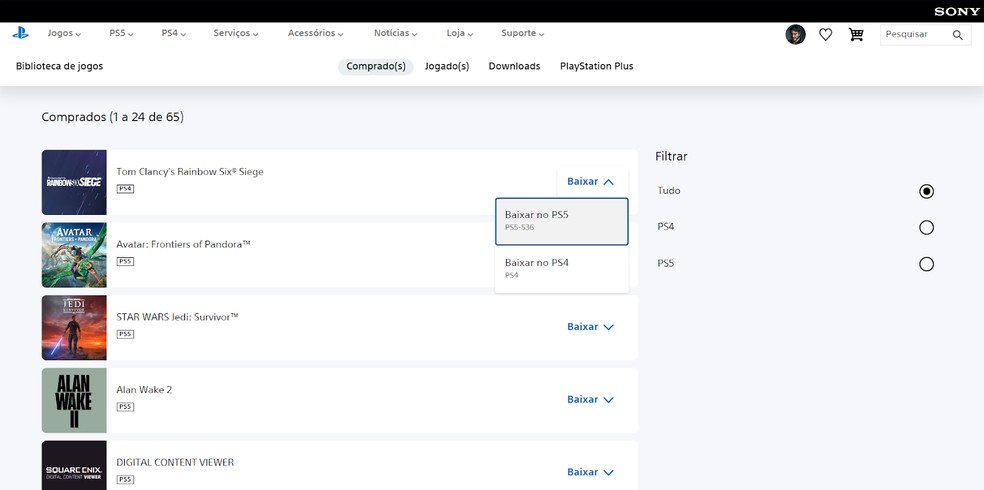
Task: Open the Baixar dropdown for STAR WARS Jedi: Survivor
Action: click(591, 327)
